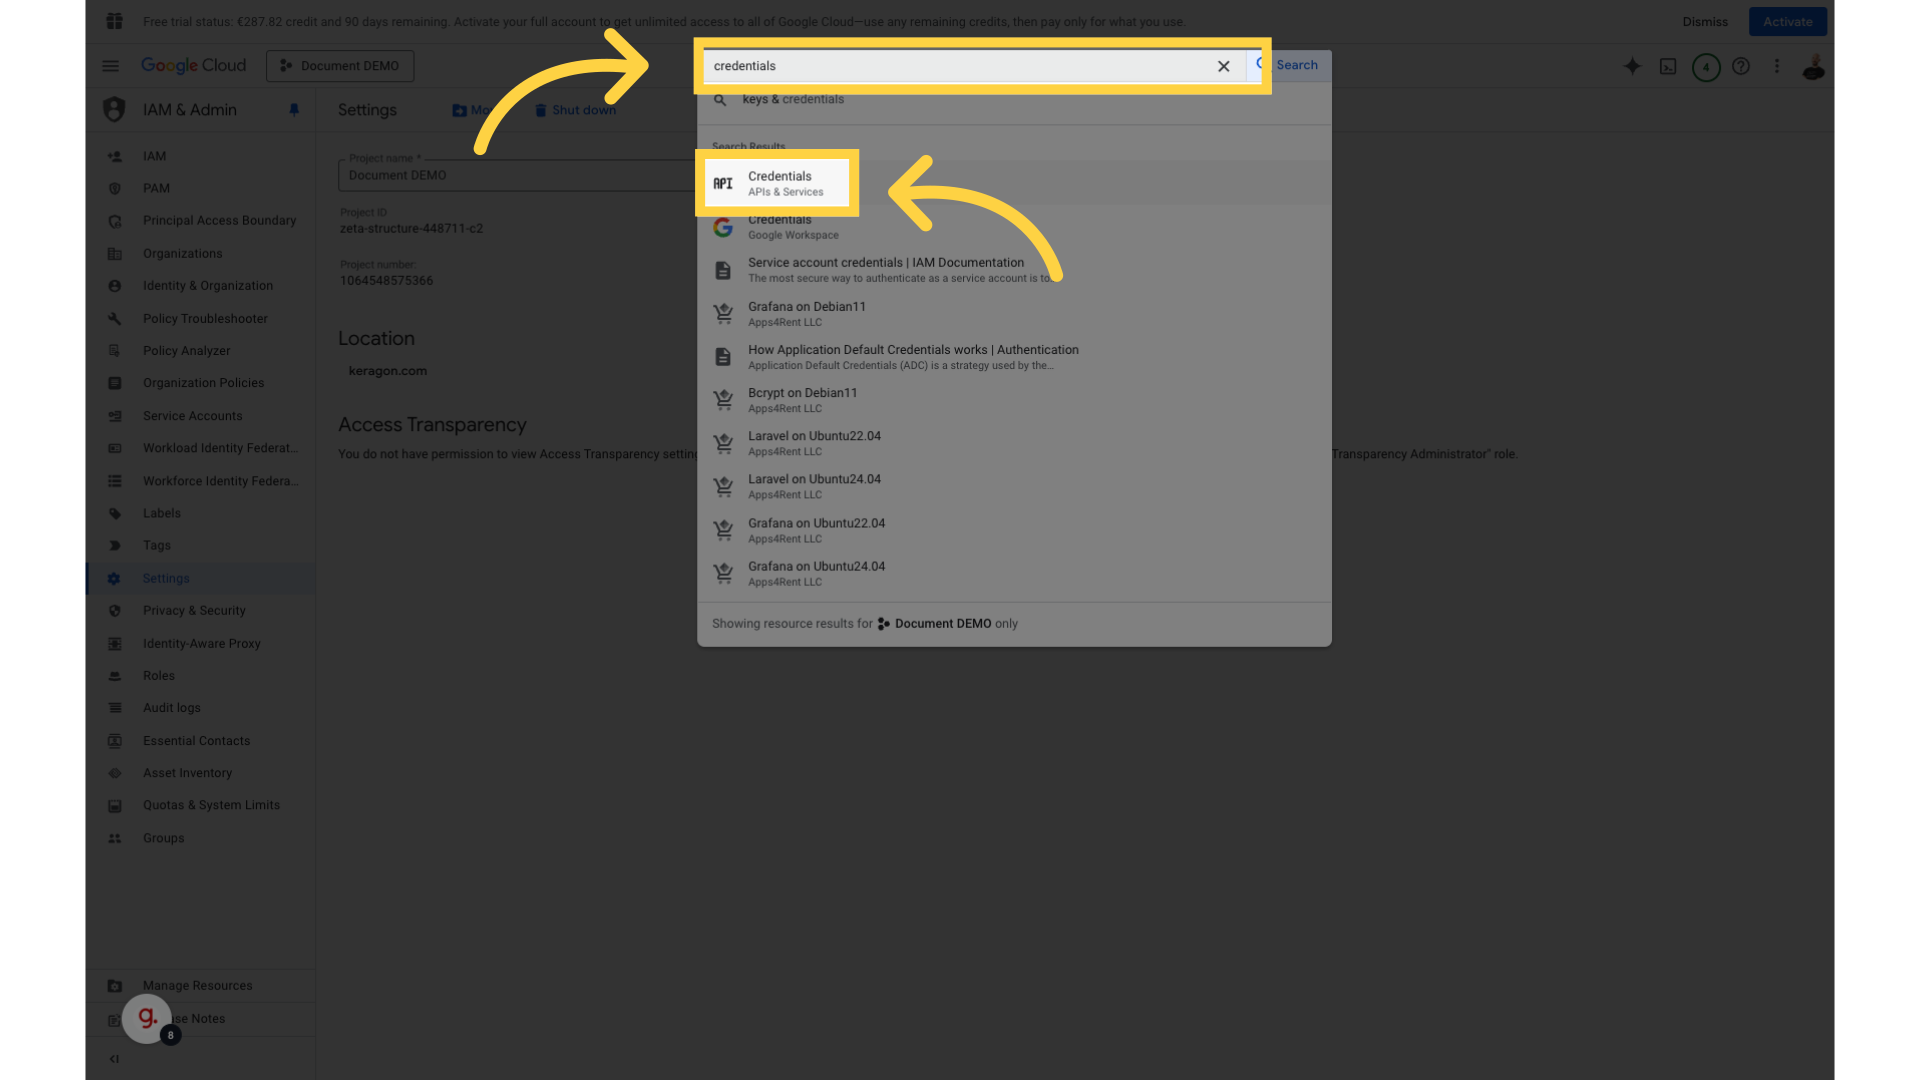The height and width of the screenshot is (1080, 1920).
Task: Open the Document DEMO project picker
Action: 340,66
